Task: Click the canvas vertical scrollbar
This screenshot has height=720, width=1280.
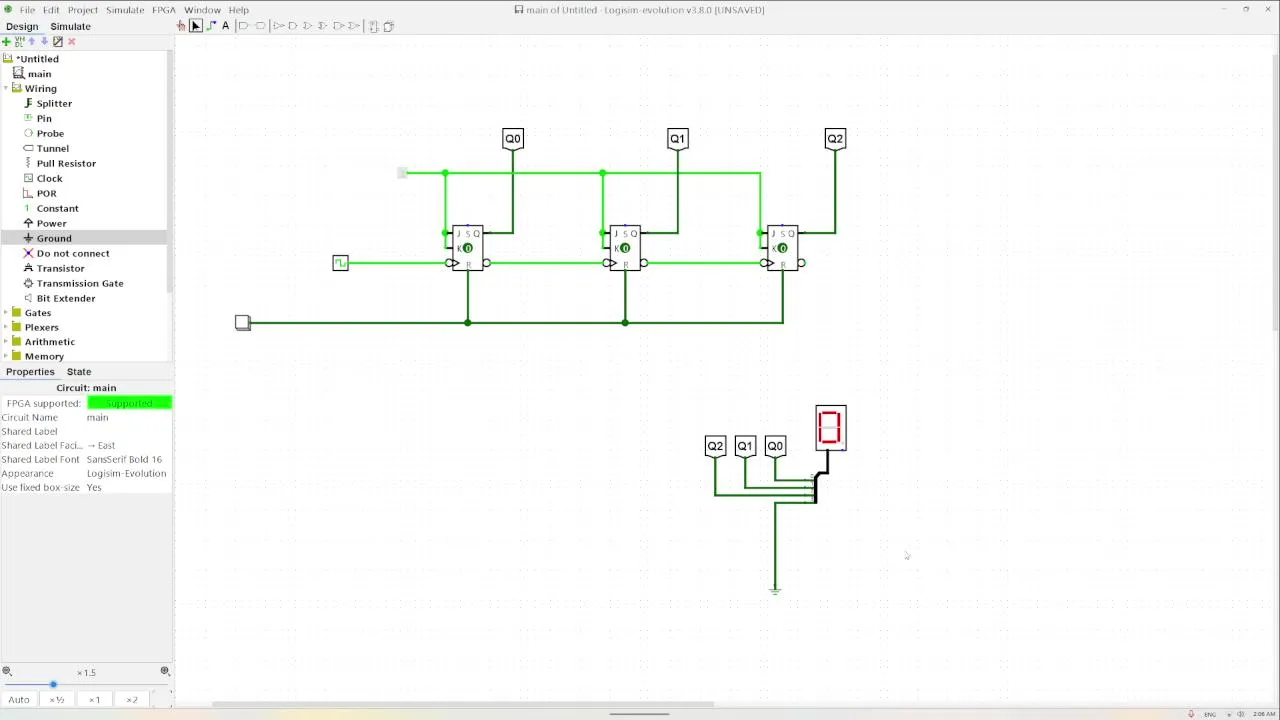Action: [x=1276, y=190]
